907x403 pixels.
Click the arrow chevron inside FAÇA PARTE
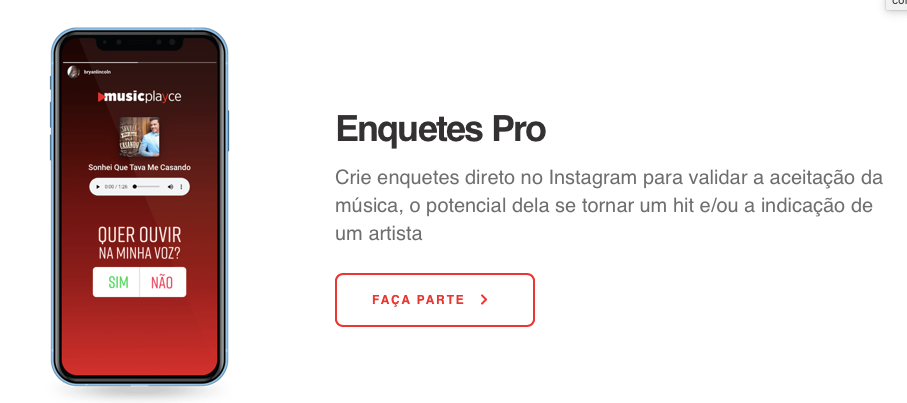click(x=484, y=300)
